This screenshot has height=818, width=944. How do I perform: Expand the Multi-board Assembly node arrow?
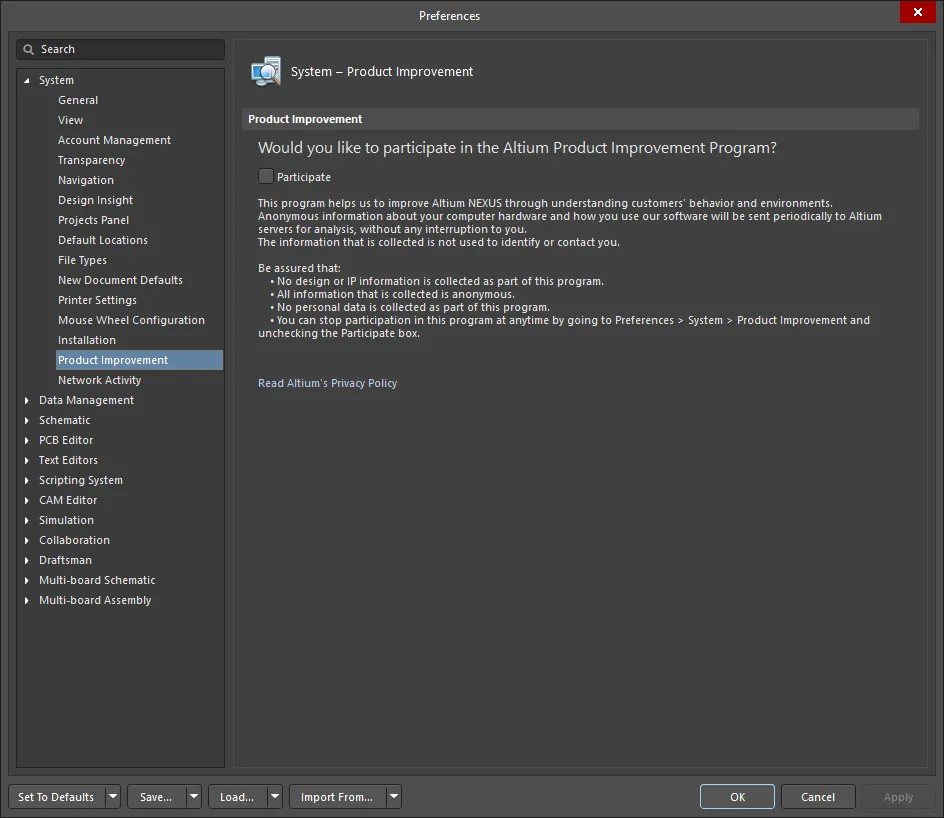click(26, 600)
